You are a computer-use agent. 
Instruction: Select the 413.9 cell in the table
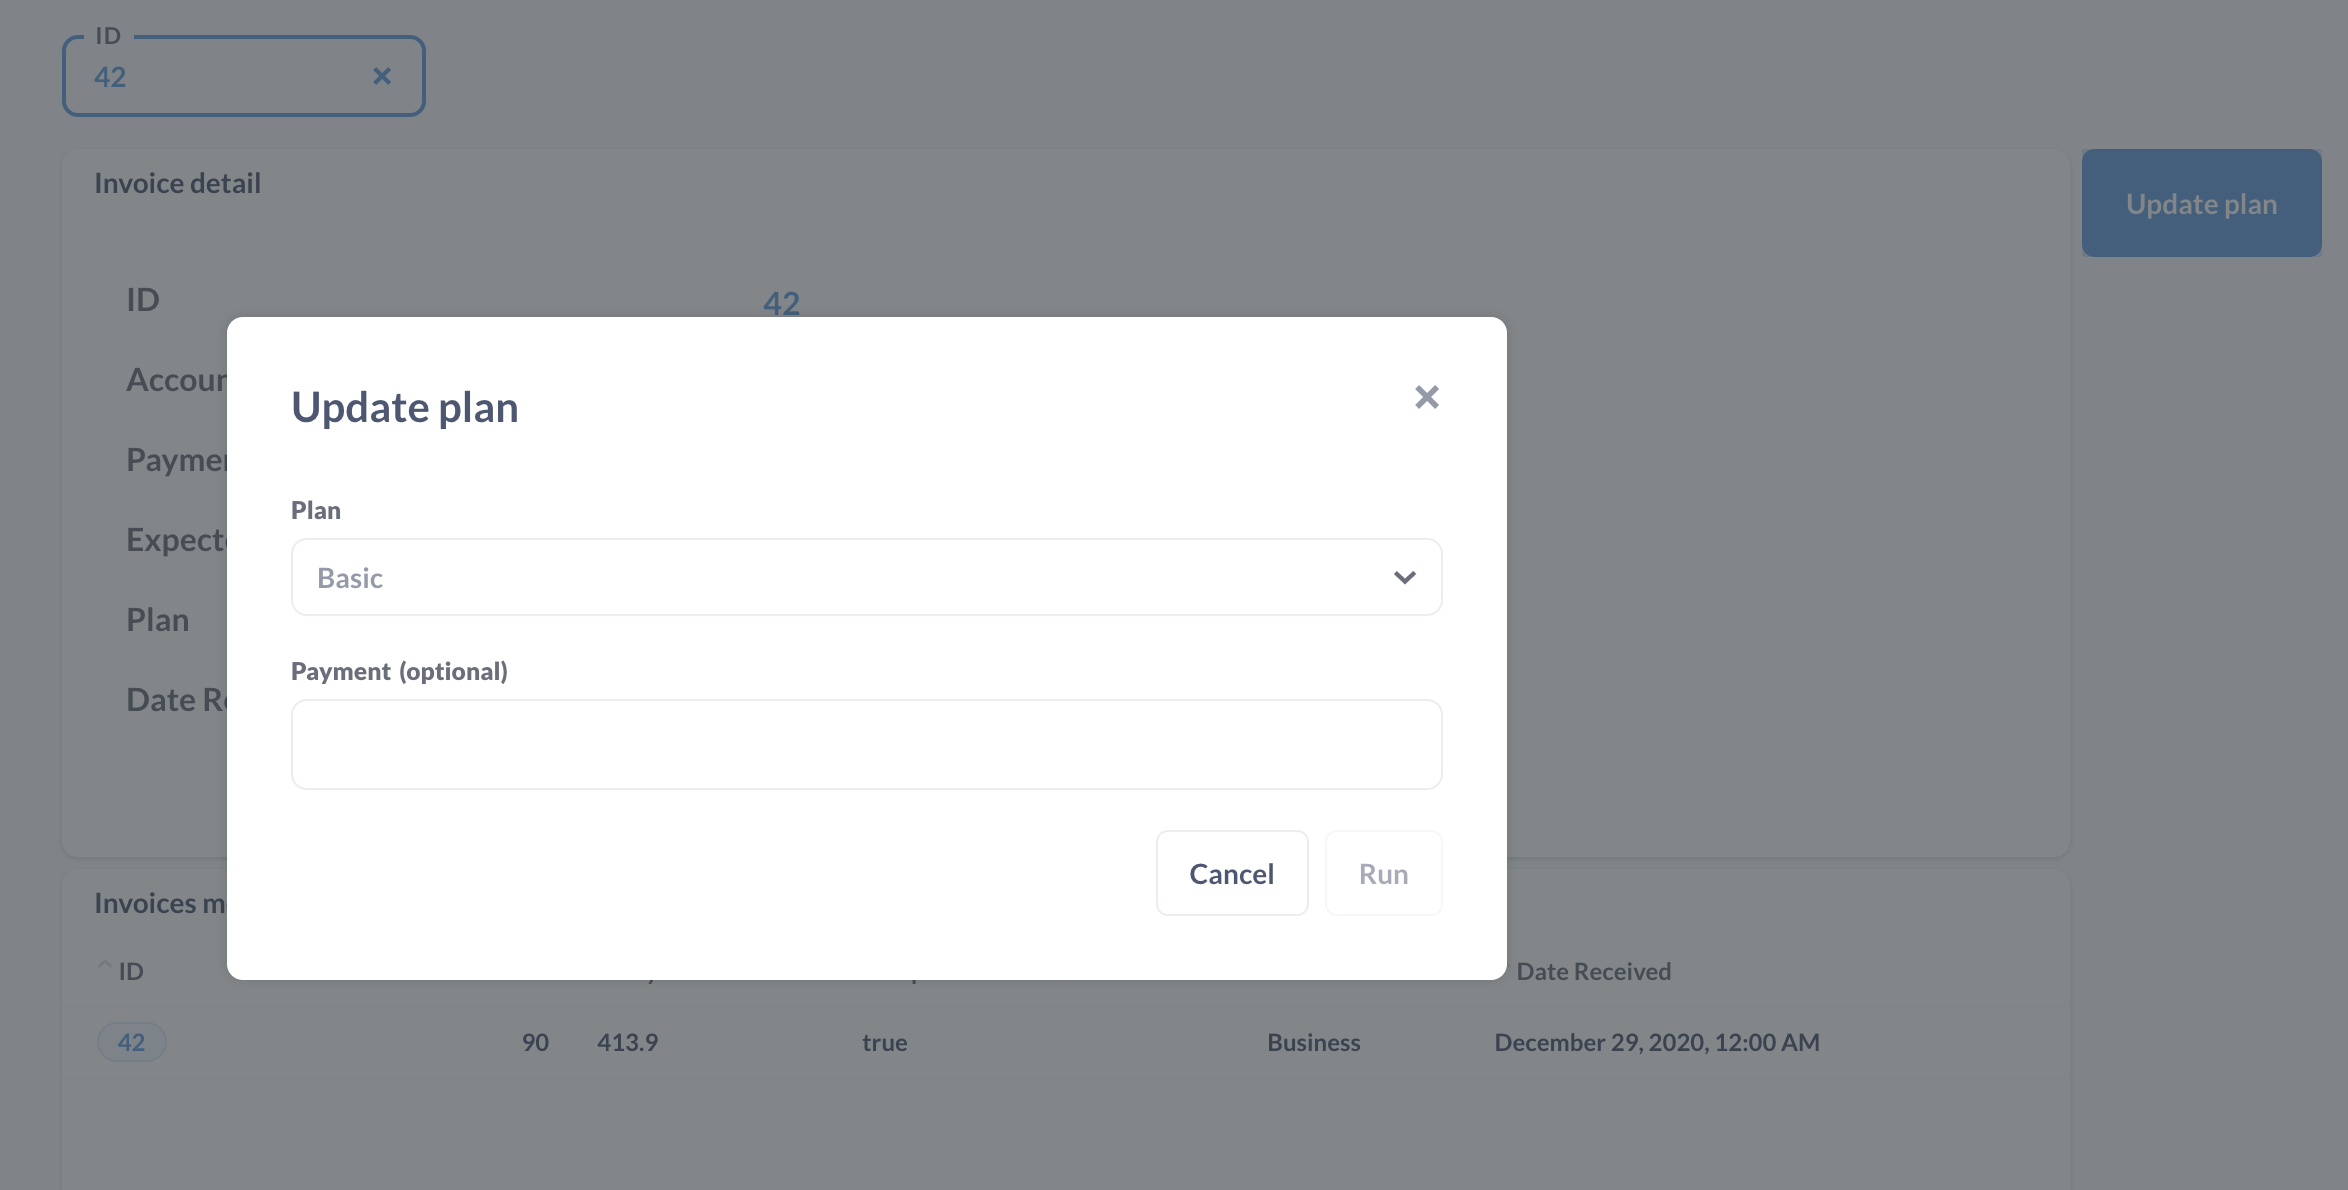(x=627, y=1042)
